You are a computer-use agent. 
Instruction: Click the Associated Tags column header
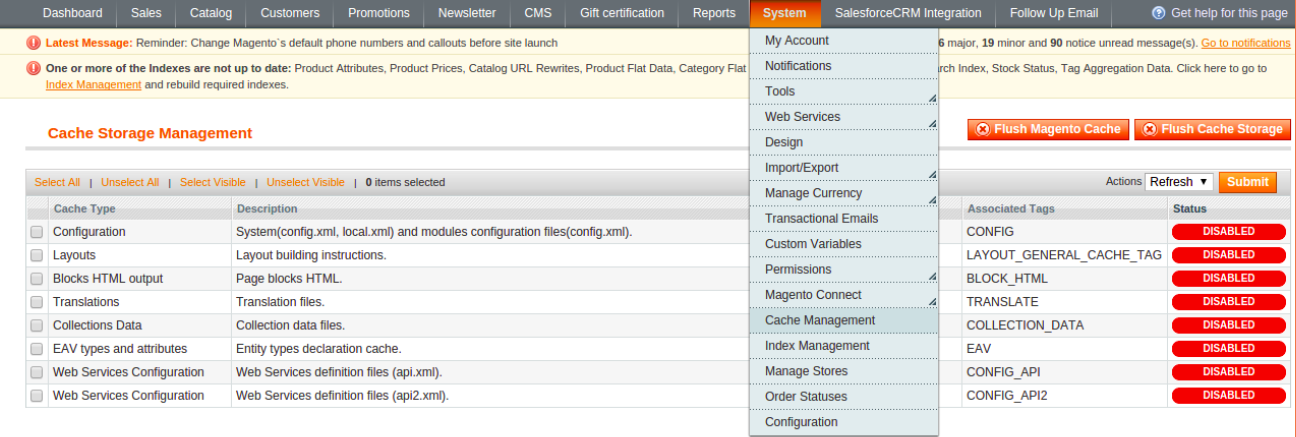click(1010, 209)
